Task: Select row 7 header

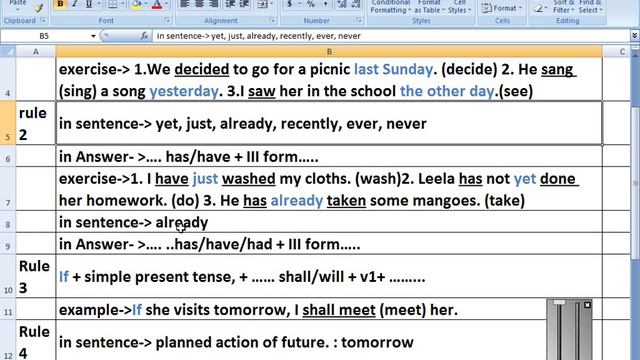Action: (8, 189)
